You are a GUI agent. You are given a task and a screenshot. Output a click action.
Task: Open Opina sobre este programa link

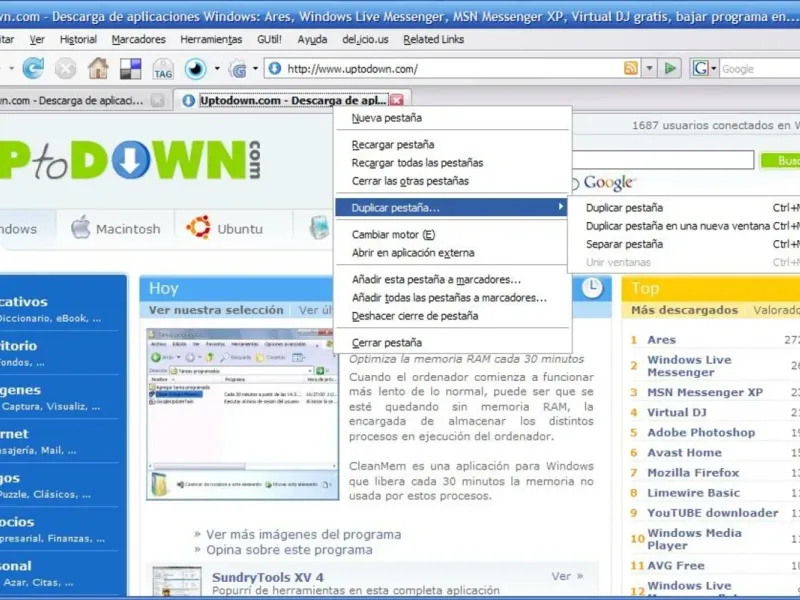point(289,550)
